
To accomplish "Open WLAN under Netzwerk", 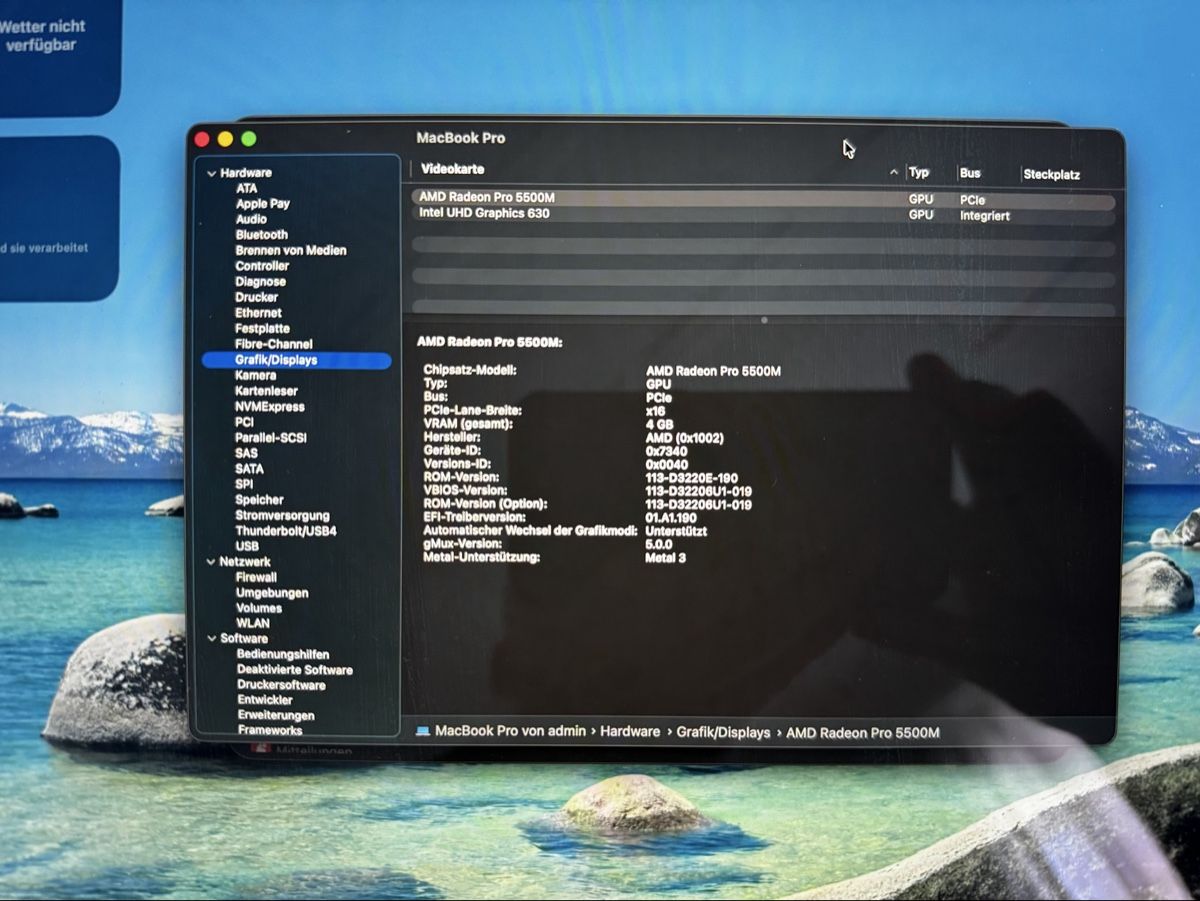I will (252, 623).
